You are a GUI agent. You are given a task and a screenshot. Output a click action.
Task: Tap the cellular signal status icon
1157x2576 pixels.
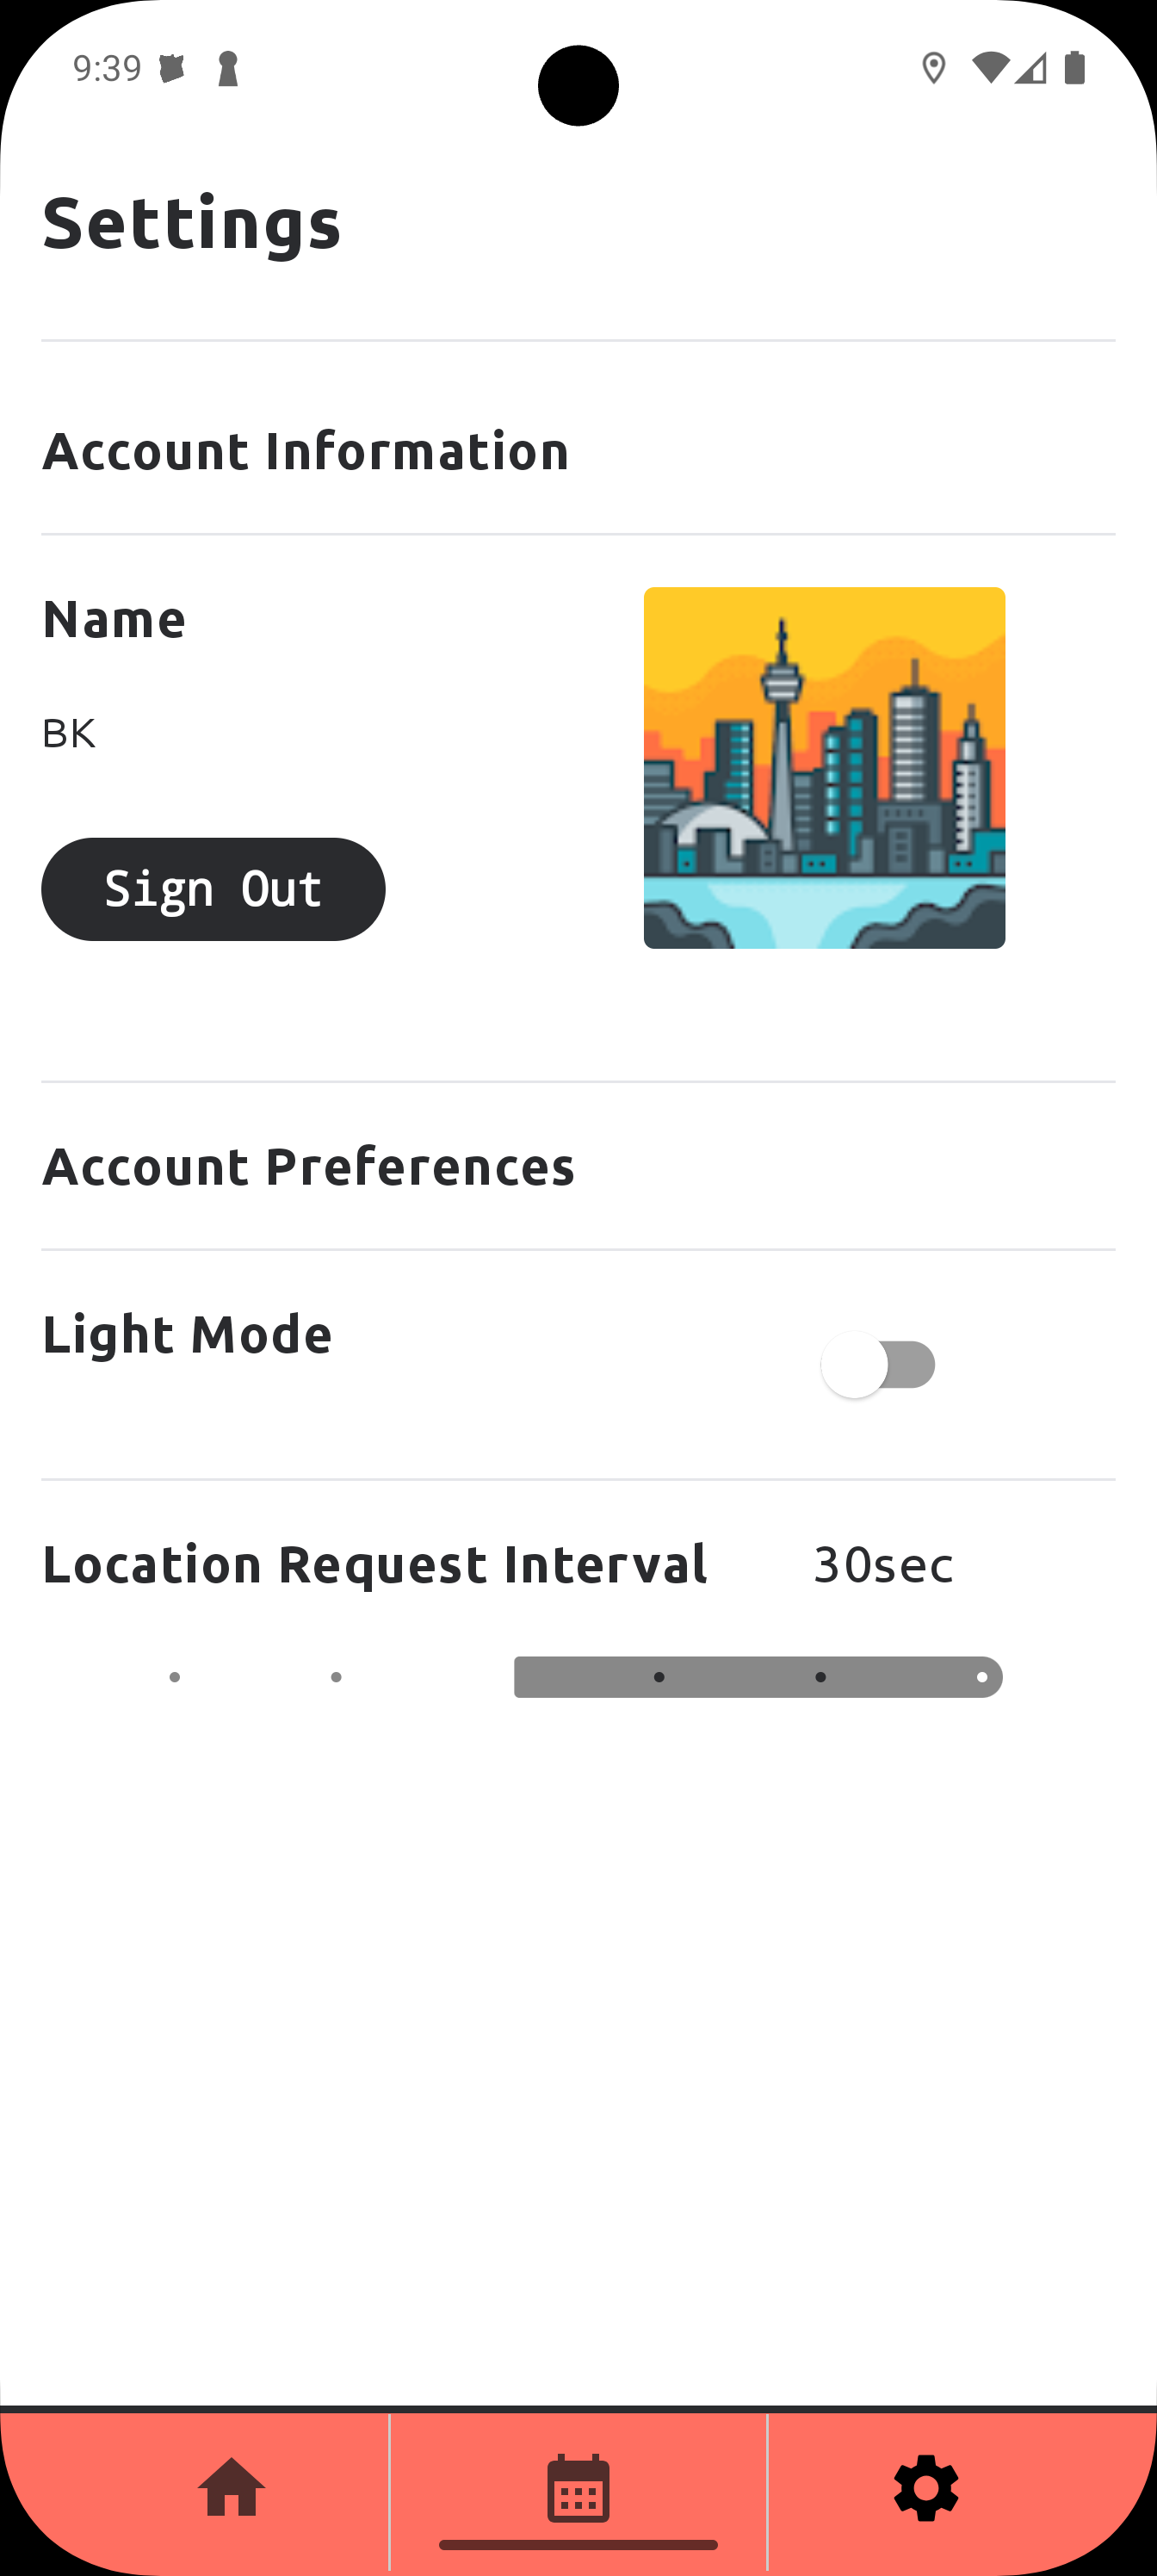[1031, 68]
